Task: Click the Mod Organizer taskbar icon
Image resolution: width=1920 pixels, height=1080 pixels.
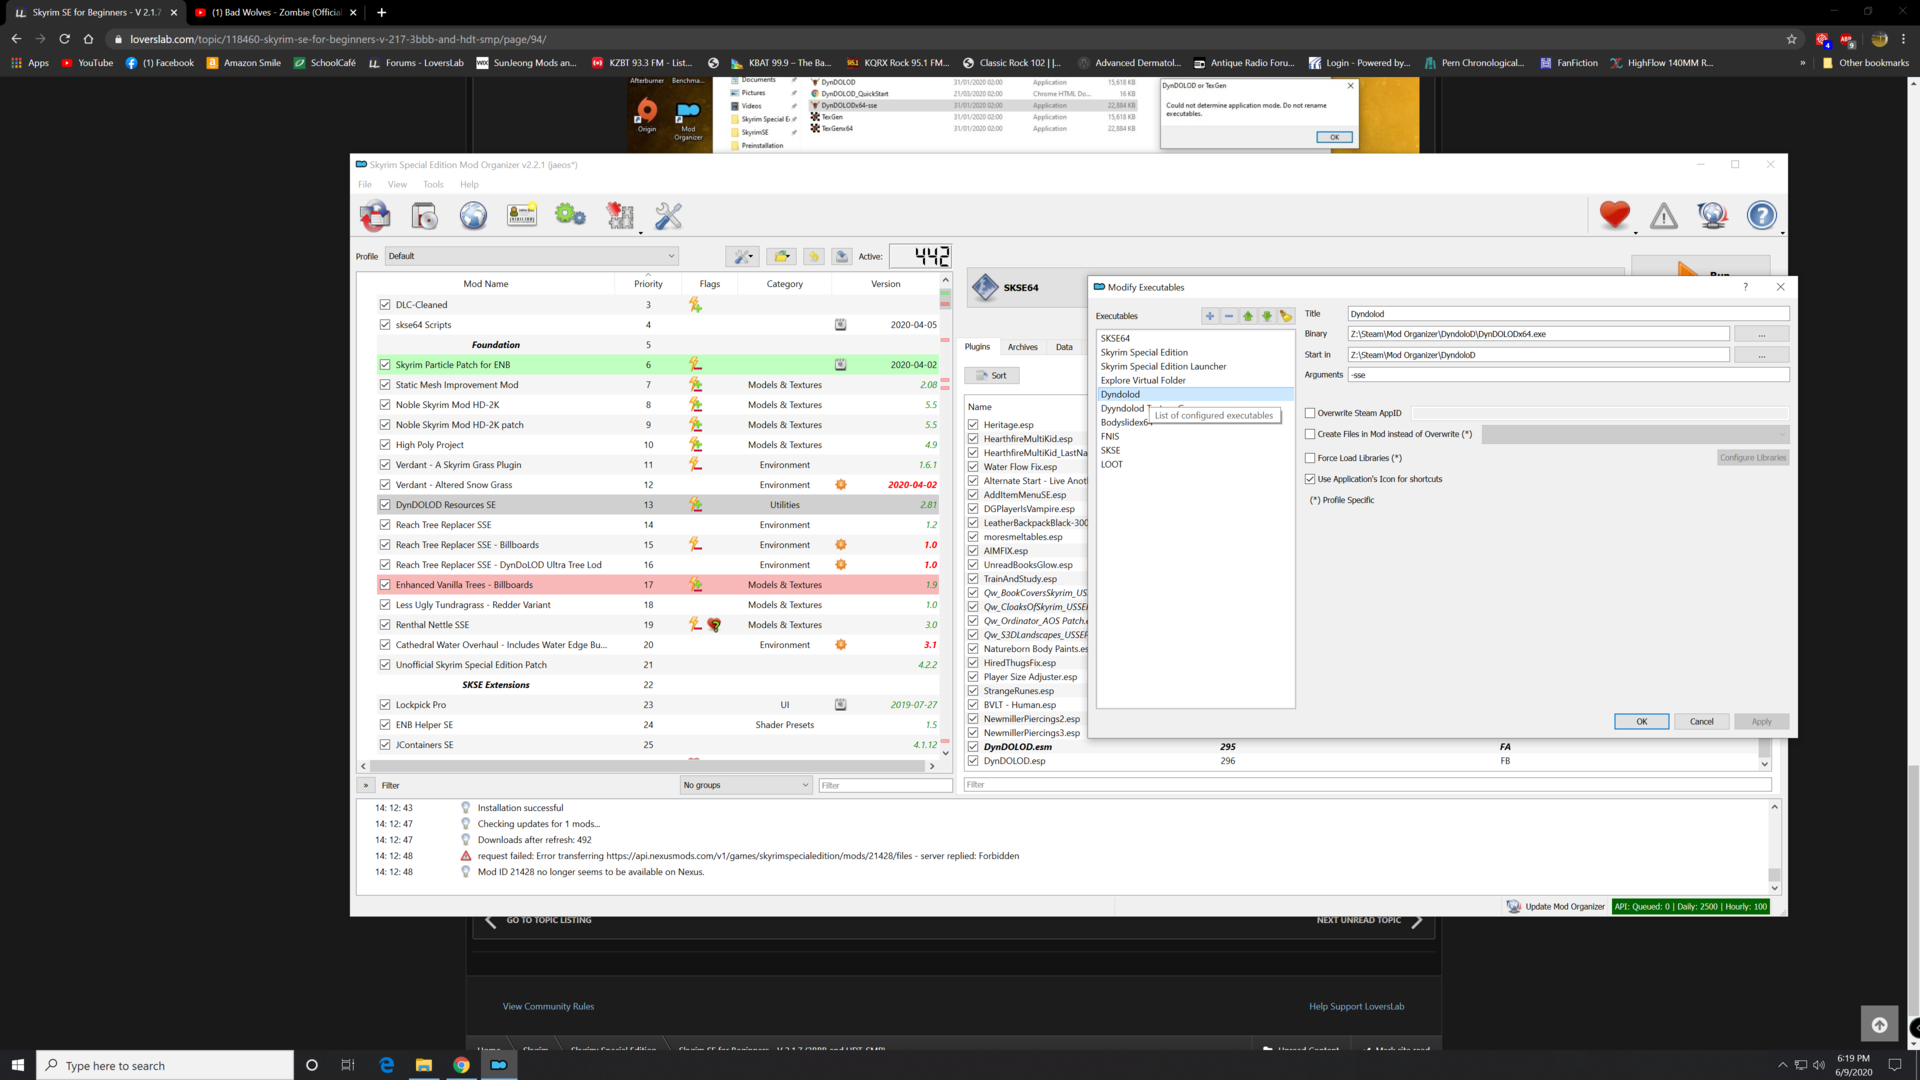Action: (x=498, y=1065)
